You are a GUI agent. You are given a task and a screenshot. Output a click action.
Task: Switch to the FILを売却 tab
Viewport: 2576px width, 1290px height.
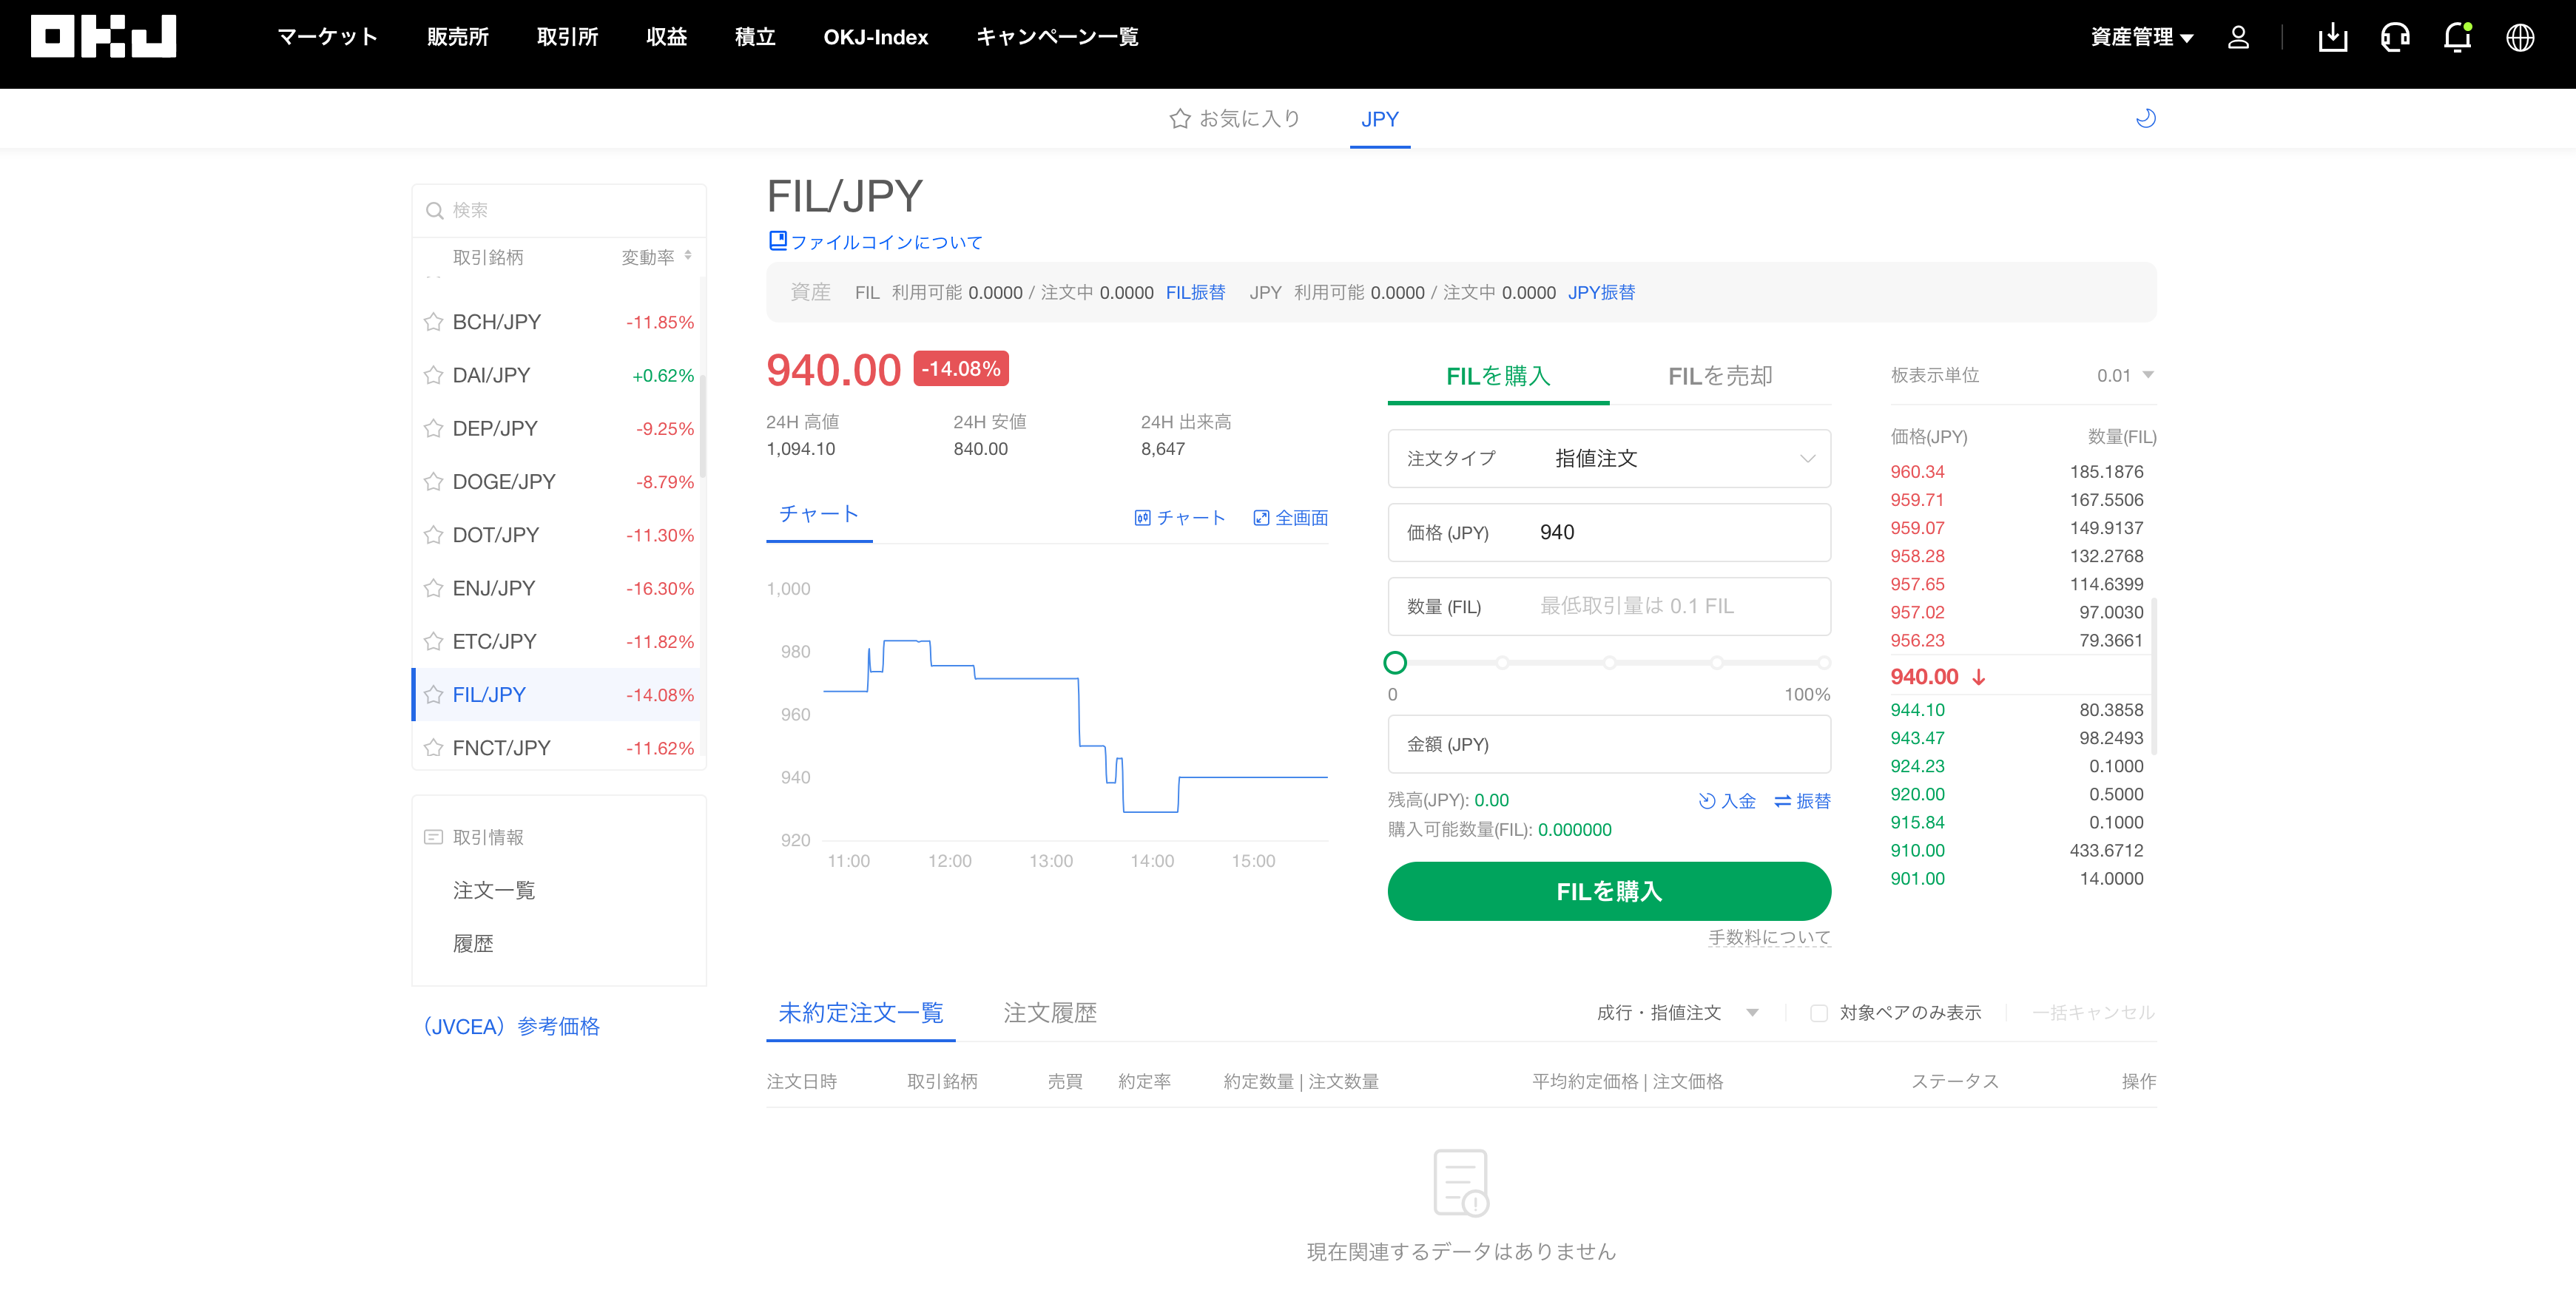(x=1719, y=376)
